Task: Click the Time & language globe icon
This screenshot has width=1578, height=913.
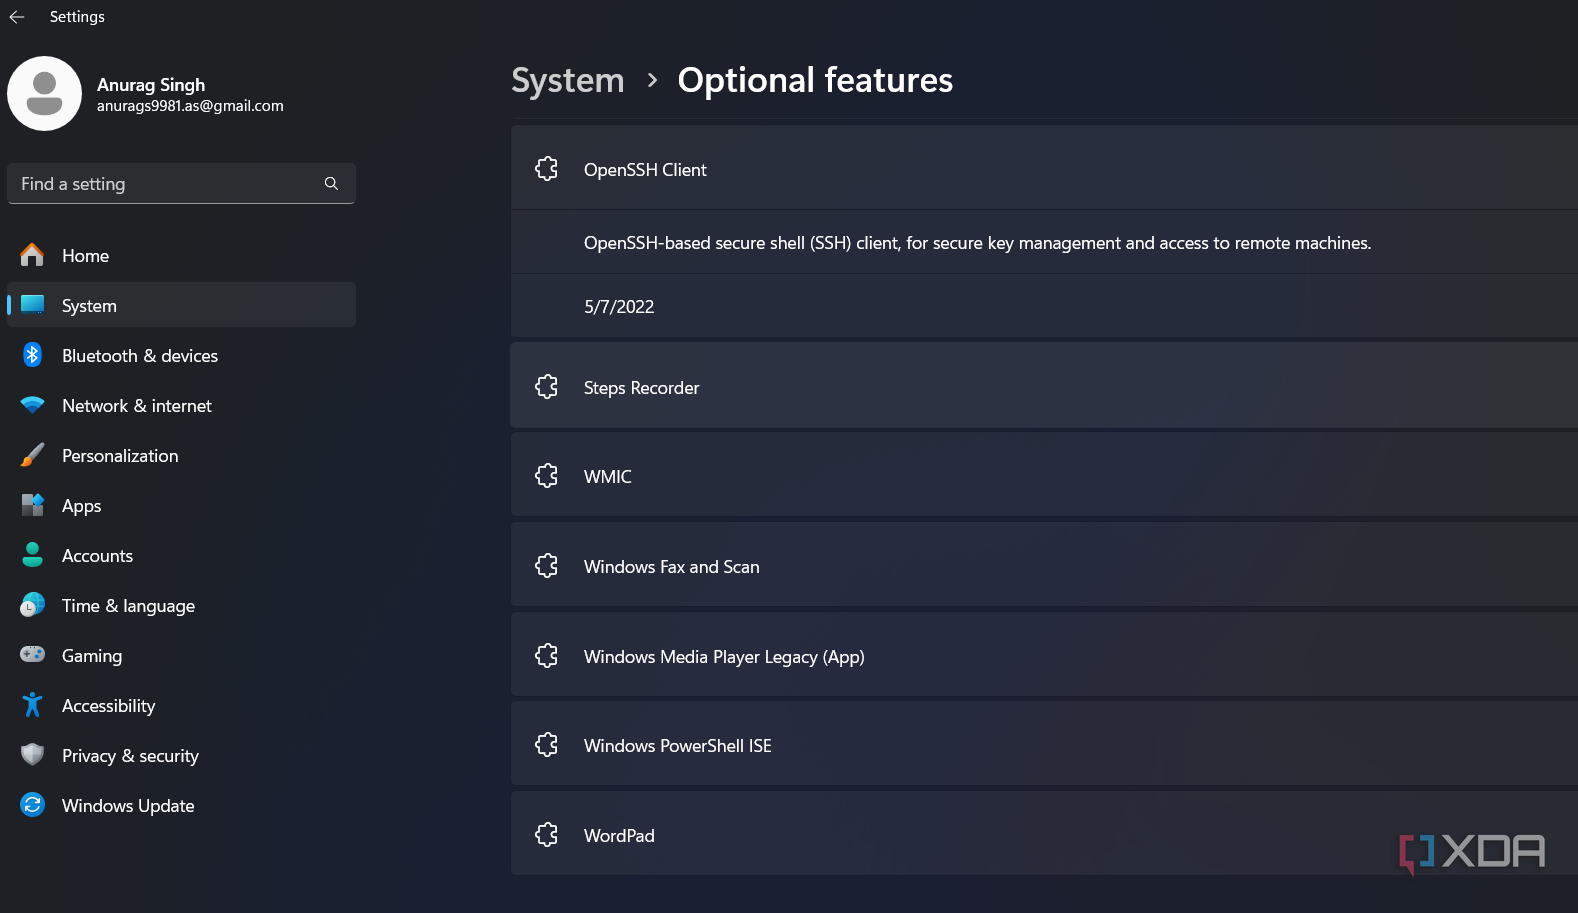Action: [x=32, y=605]
